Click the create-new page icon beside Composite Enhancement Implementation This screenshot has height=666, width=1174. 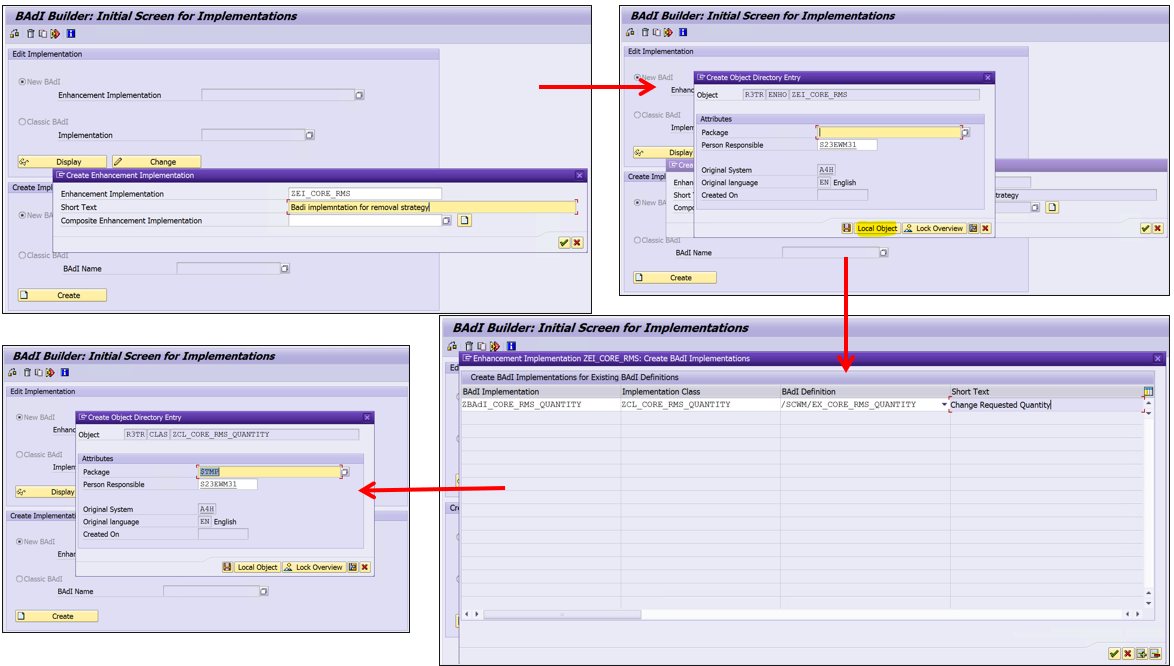click(x=465, y=221)
